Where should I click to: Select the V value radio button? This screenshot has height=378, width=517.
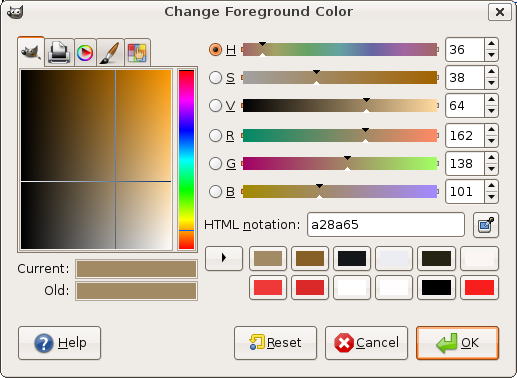(215, 106)
